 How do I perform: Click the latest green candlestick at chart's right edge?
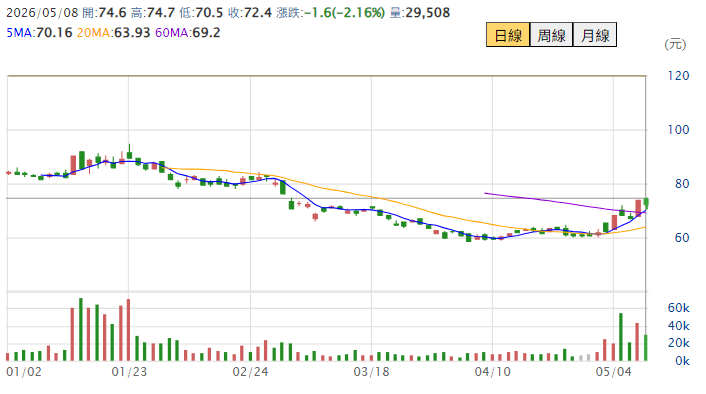click(x=646, y=204)
